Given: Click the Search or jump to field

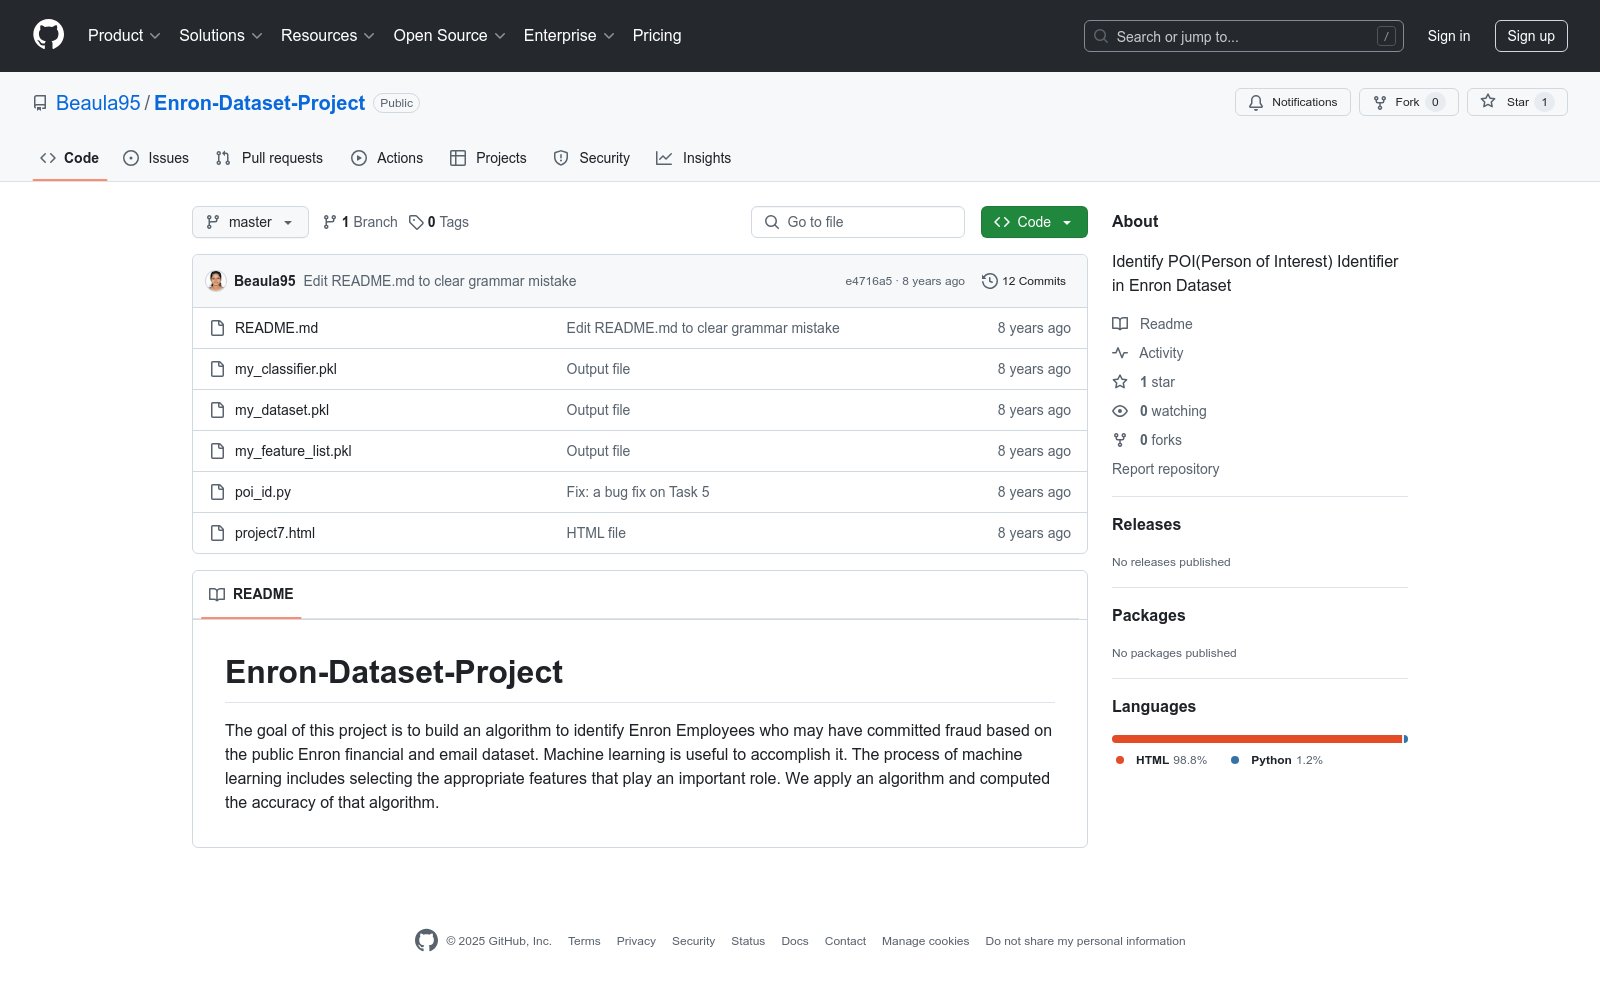Looking at the screenshot, I should point(1244,36).
